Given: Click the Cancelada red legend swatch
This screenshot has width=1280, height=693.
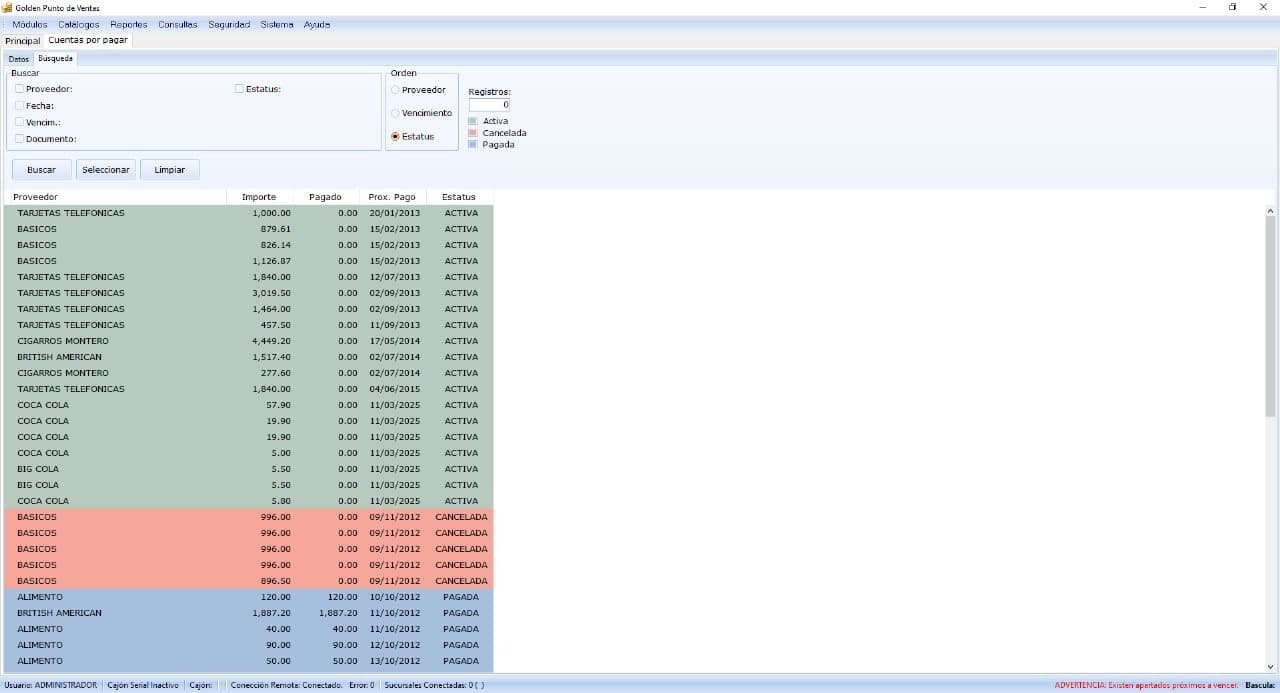Looking at the screenshot, I should pyautogui.click(x=473, y=133).
